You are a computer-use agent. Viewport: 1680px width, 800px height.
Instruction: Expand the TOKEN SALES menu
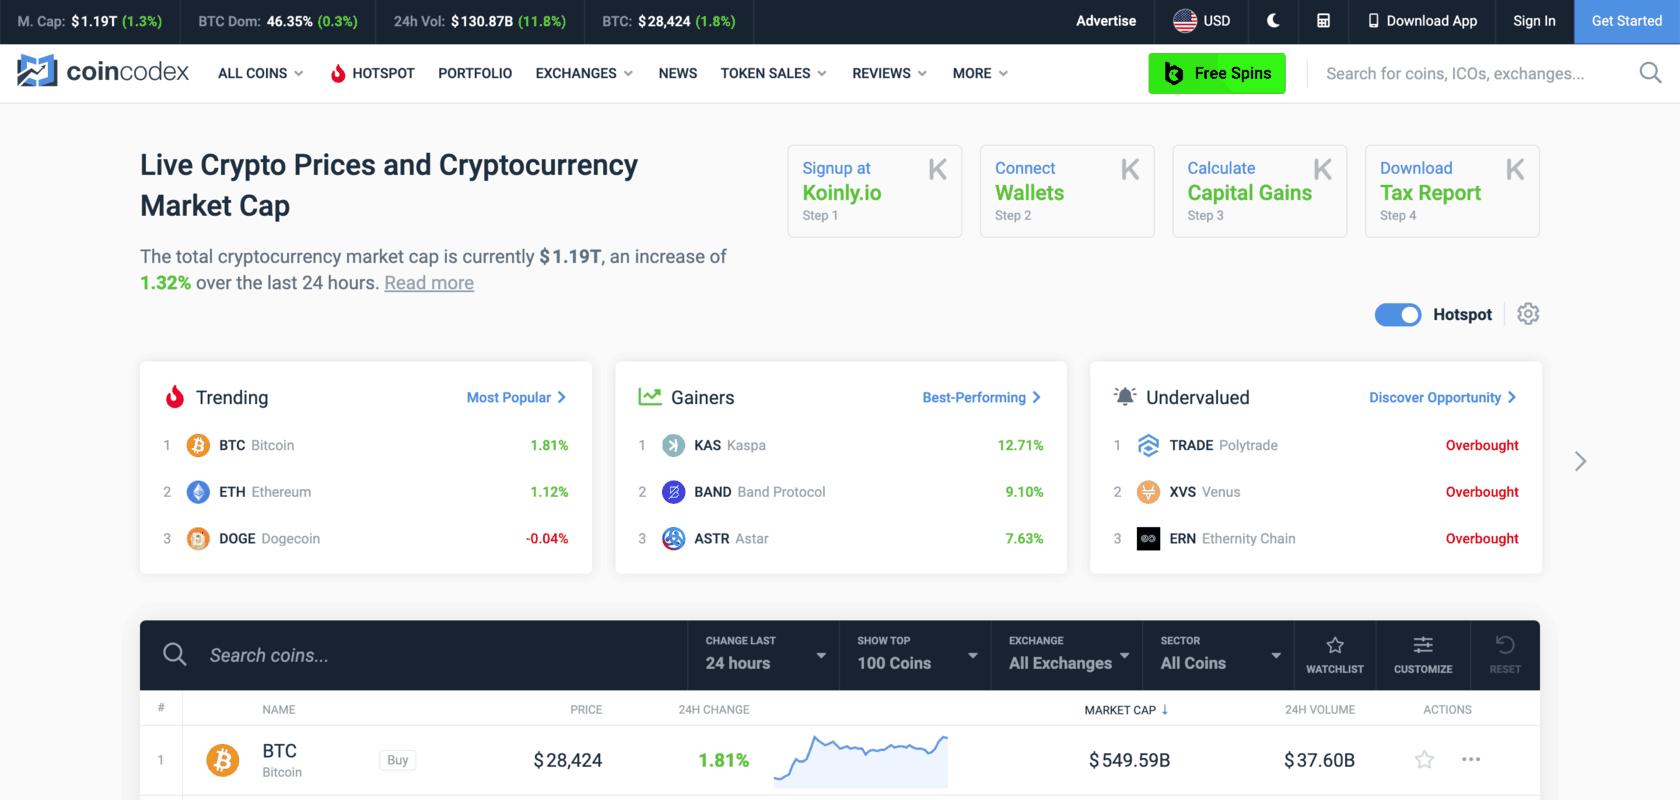click(773, 73)
